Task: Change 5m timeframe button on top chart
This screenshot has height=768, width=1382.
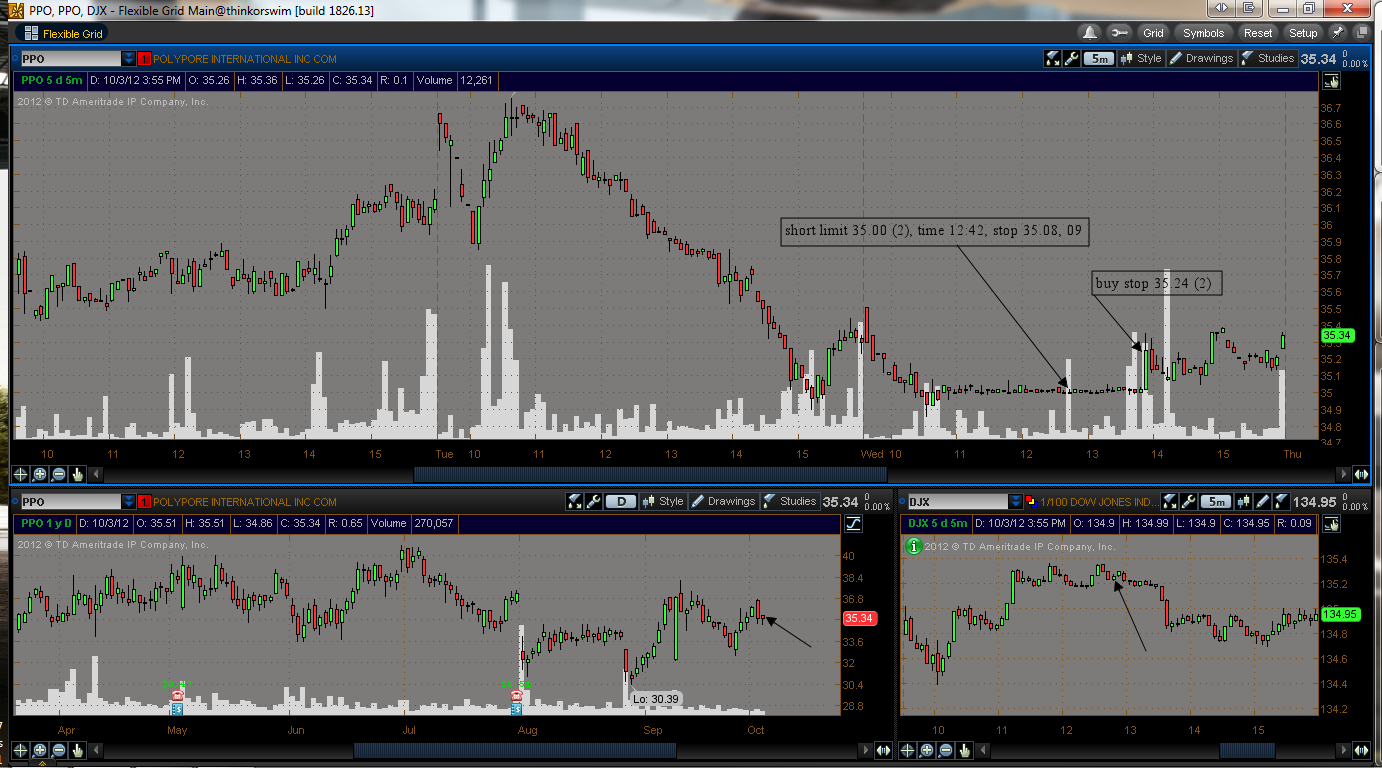Action: (x=1099, y=58)
